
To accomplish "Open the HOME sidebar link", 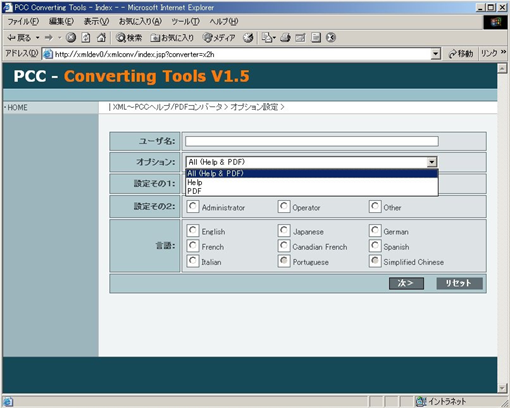I will [x=17, y=107].
